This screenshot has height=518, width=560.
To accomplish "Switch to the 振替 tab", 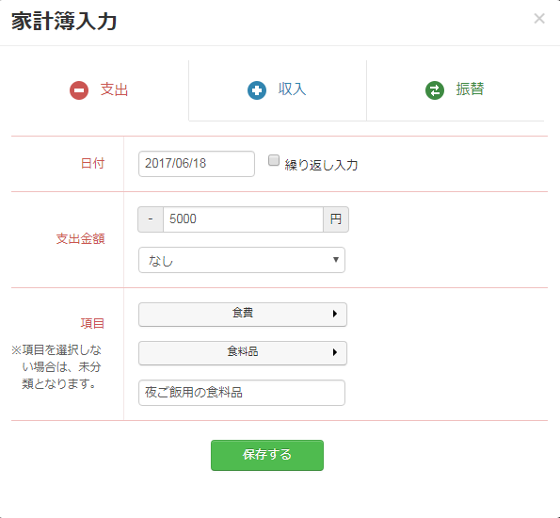I will [455, 90].
